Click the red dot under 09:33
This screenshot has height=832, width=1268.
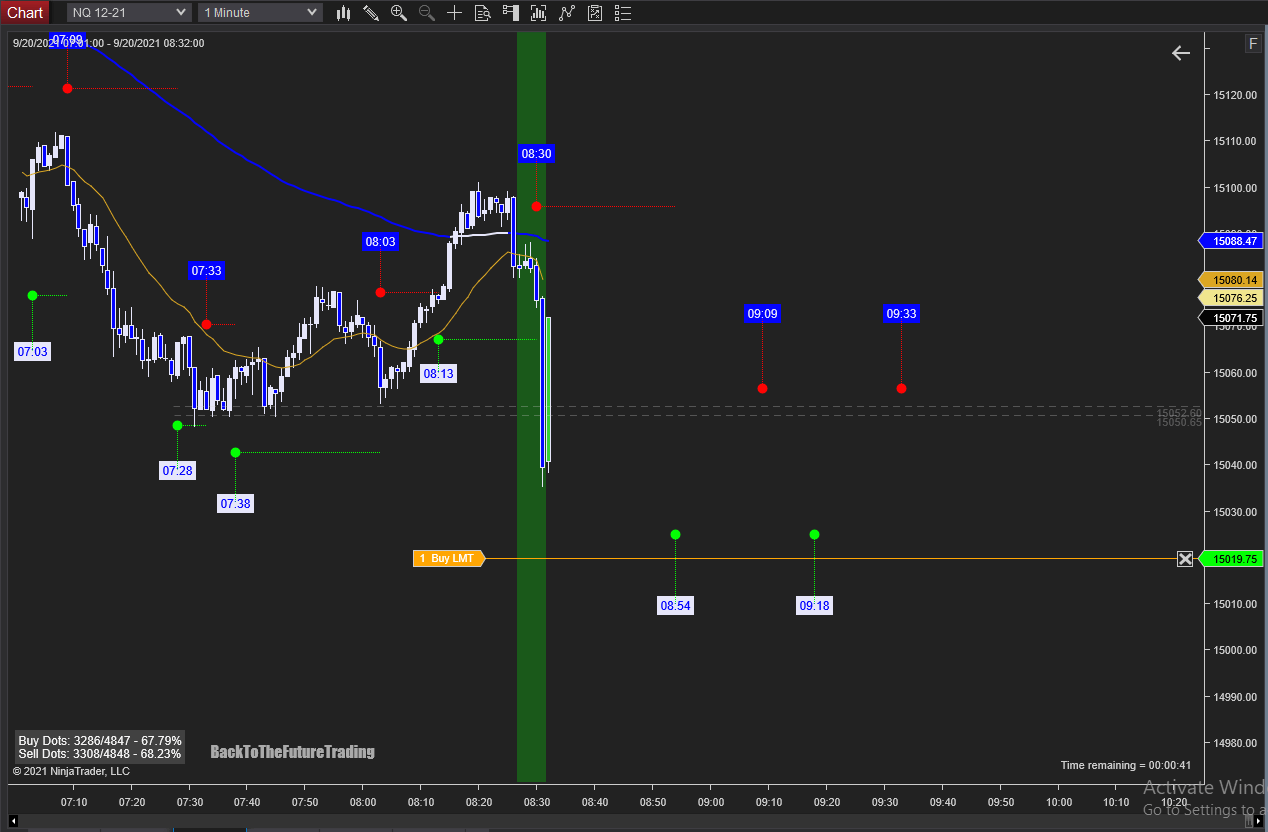click(x=901, y=388)
